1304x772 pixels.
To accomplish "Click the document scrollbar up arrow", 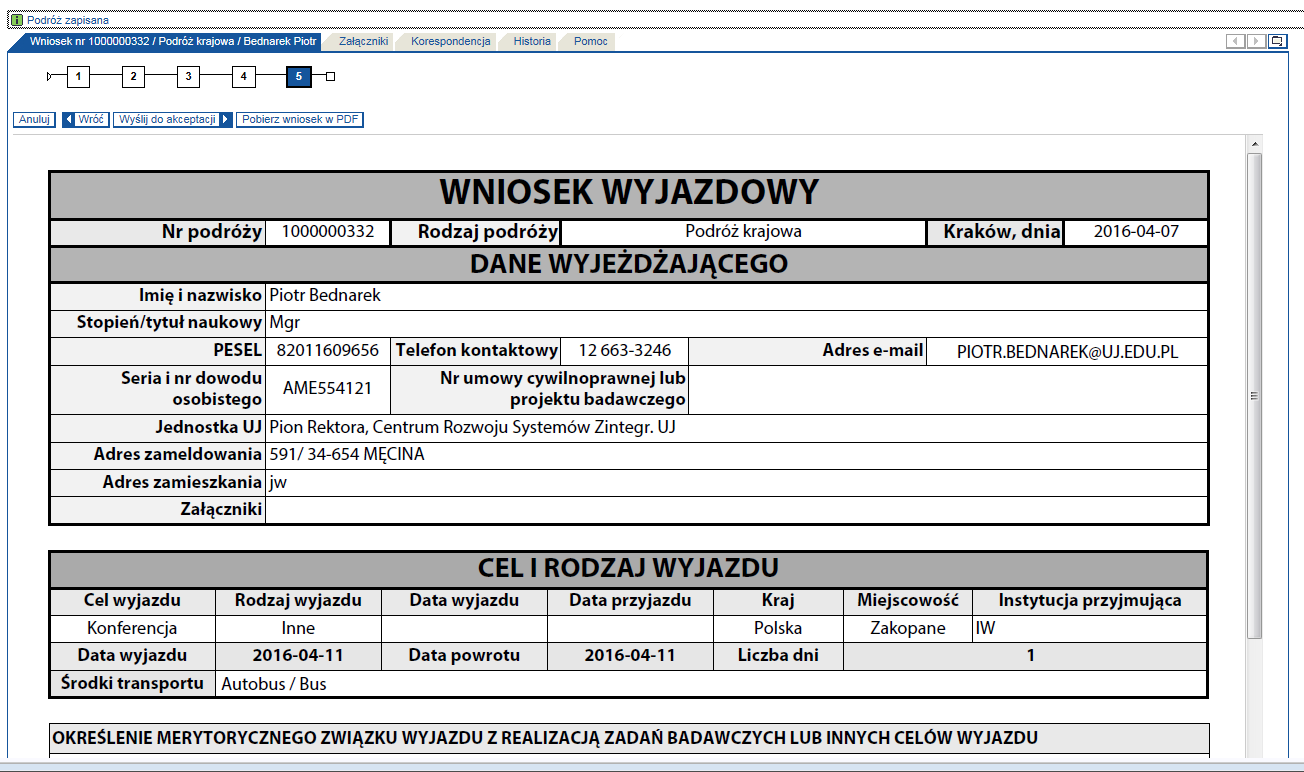I will [1254, 145].
